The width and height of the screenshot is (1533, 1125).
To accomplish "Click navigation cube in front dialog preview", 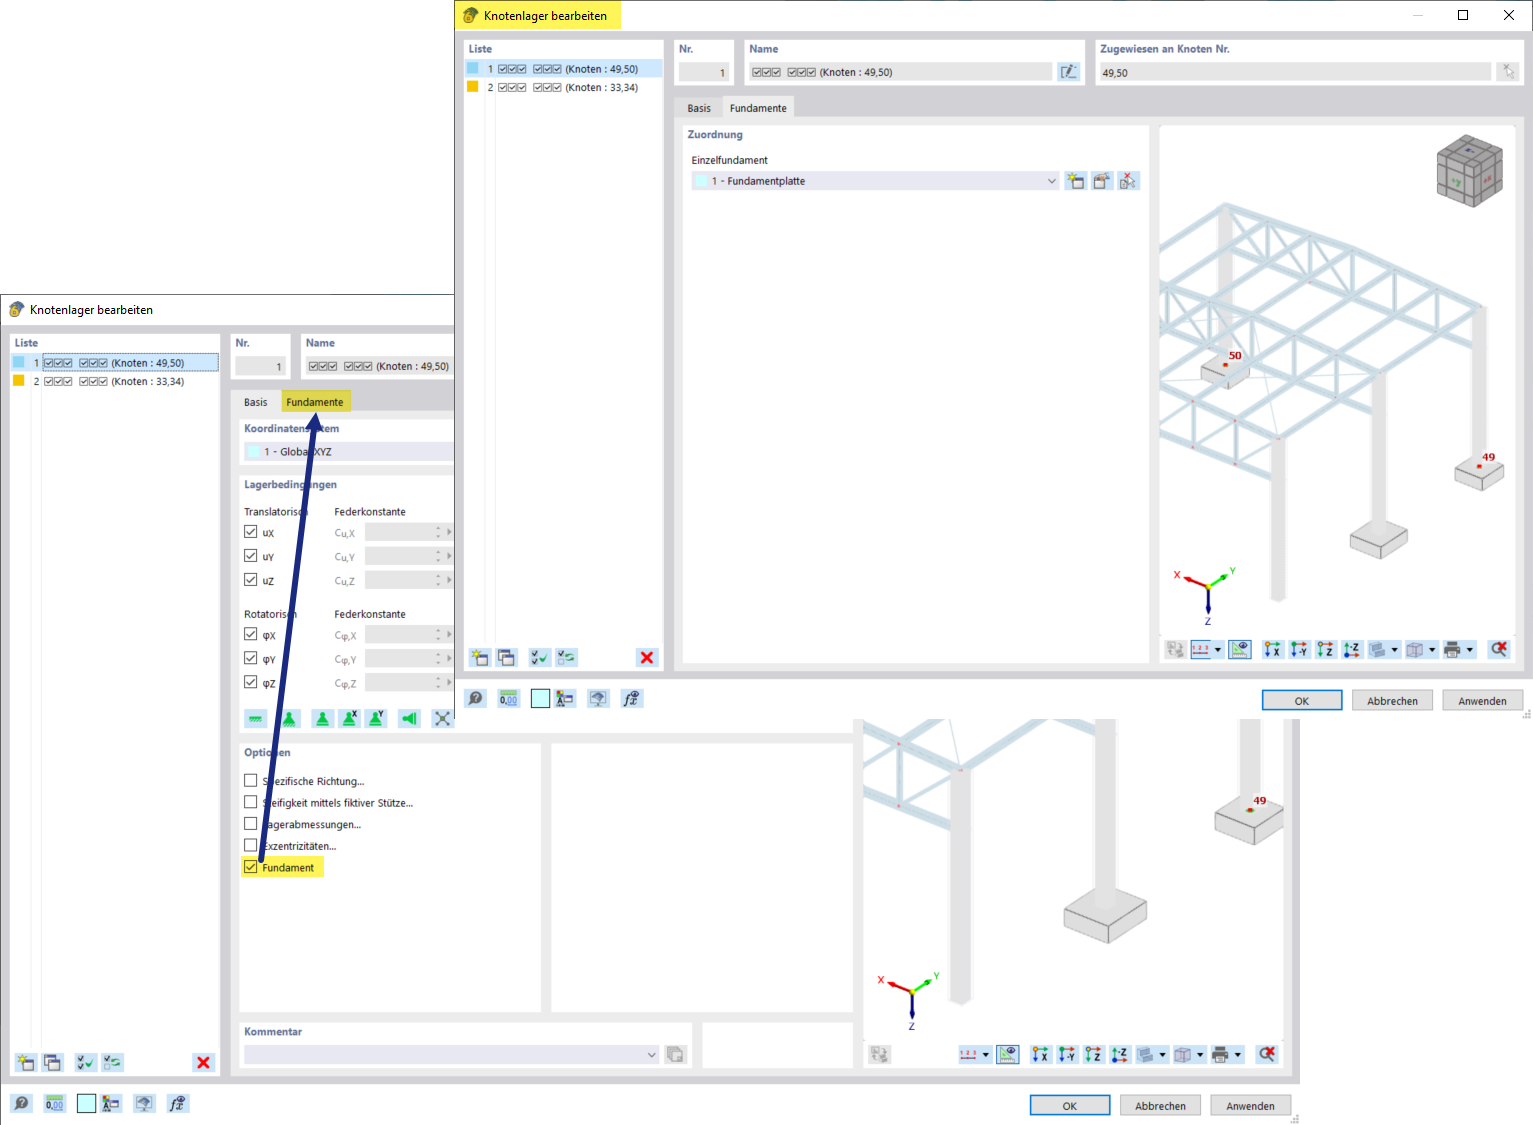I will coord(1469,171).
